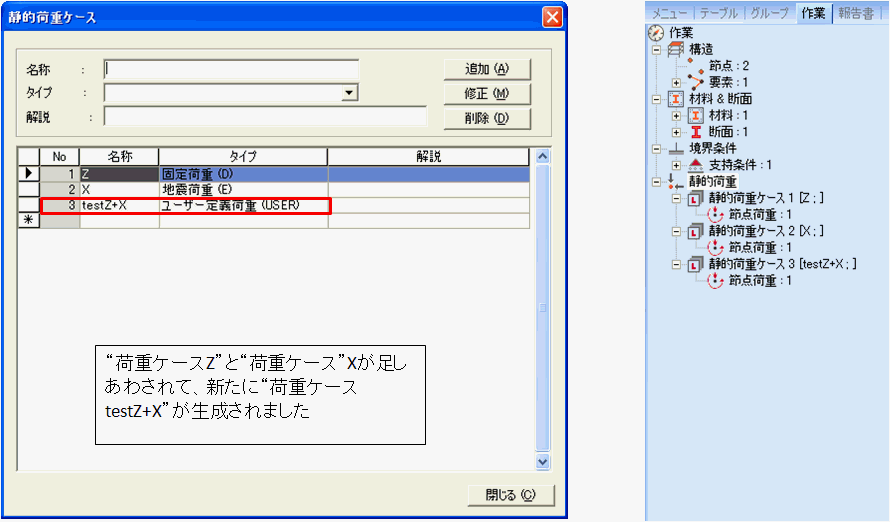The image size is (890, 522).
Task: Click the 静的荷重ケース 3 load case icon
Action: [695, 264]
